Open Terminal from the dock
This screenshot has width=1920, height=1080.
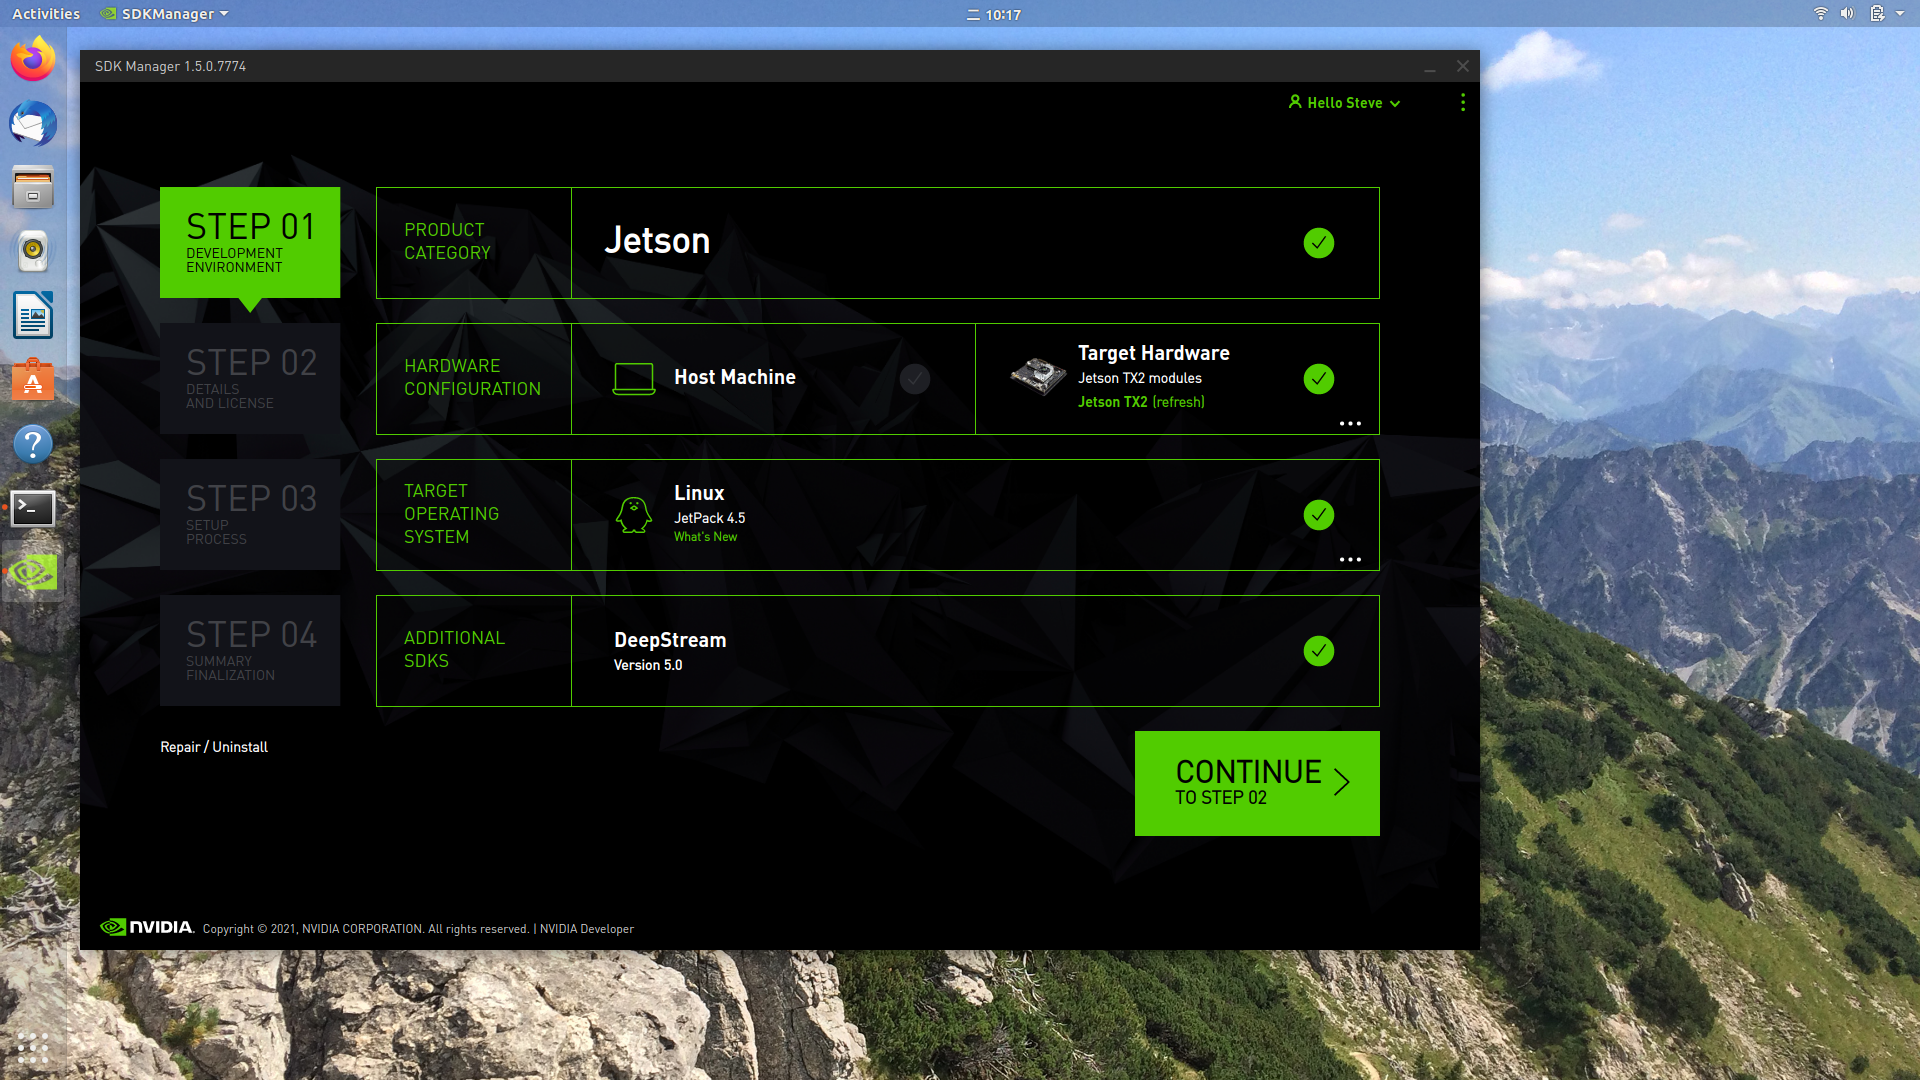(33, 508)
